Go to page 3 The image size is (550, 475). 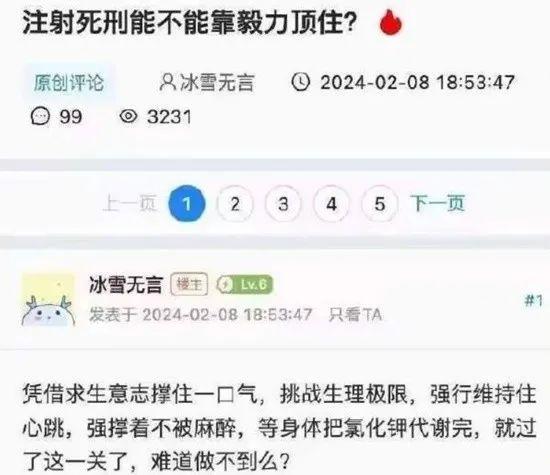(x=283, y=204)
